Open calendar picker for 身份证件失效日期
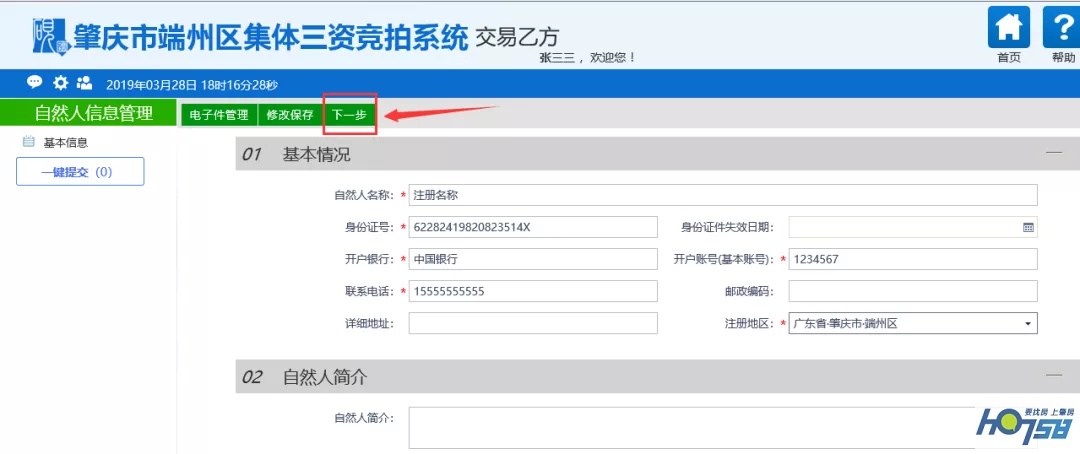The image size is (1080, 454). click(1028, 227)
